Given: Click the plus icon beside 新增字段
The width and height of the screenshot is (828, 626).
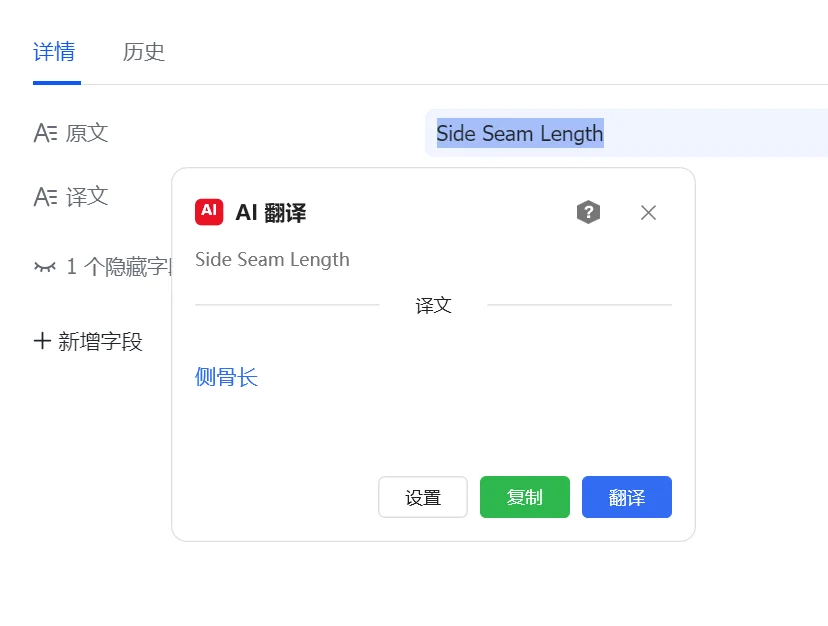Looking at the screenshot, I should click(x=42, y=341).
